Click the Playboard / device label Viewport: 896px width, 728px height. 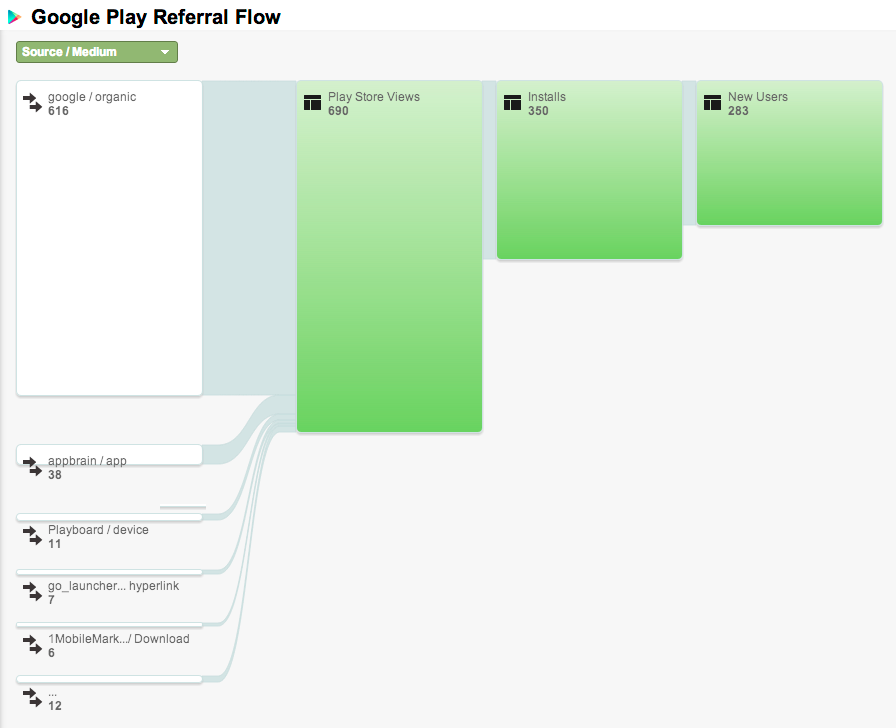point(98,530)
